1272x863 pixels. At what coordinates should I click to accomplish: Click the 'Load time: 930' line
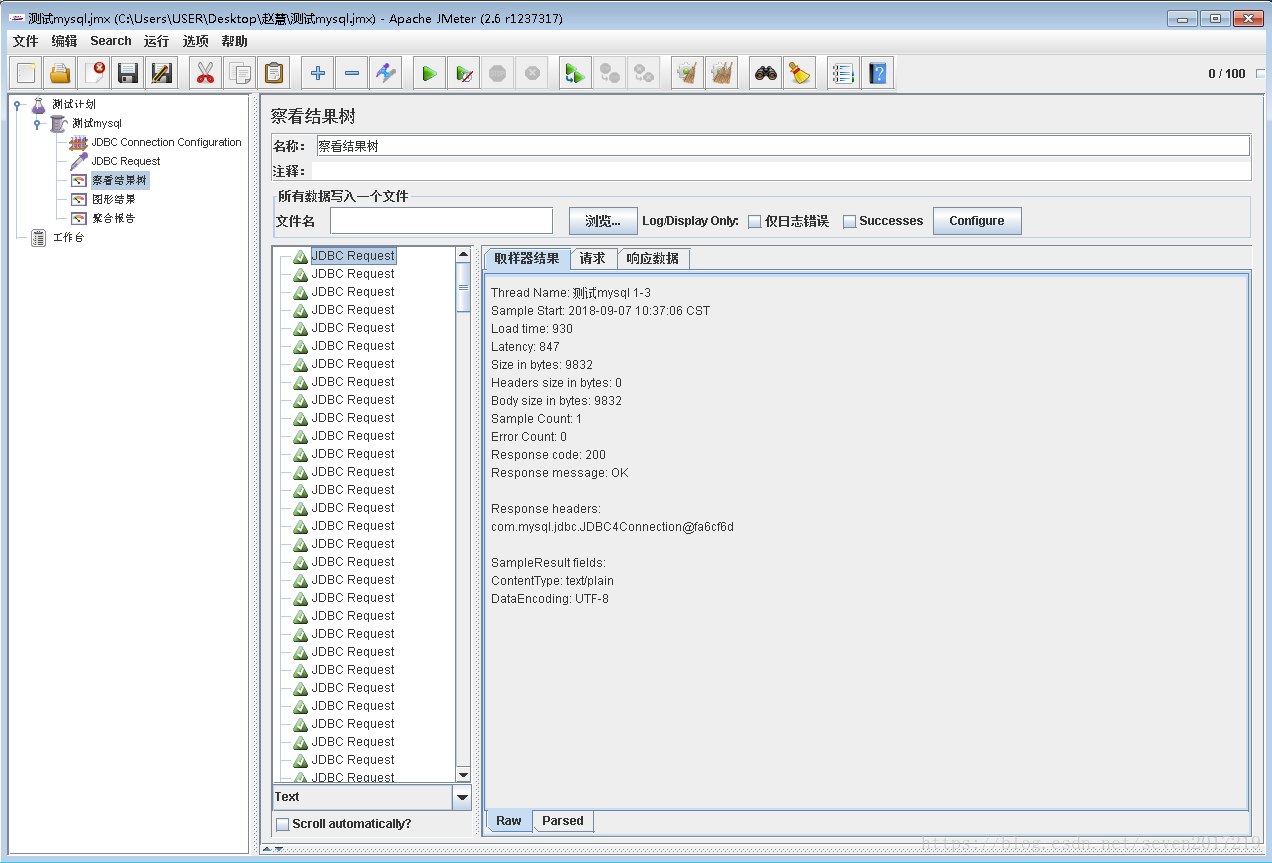coord(532,329)
